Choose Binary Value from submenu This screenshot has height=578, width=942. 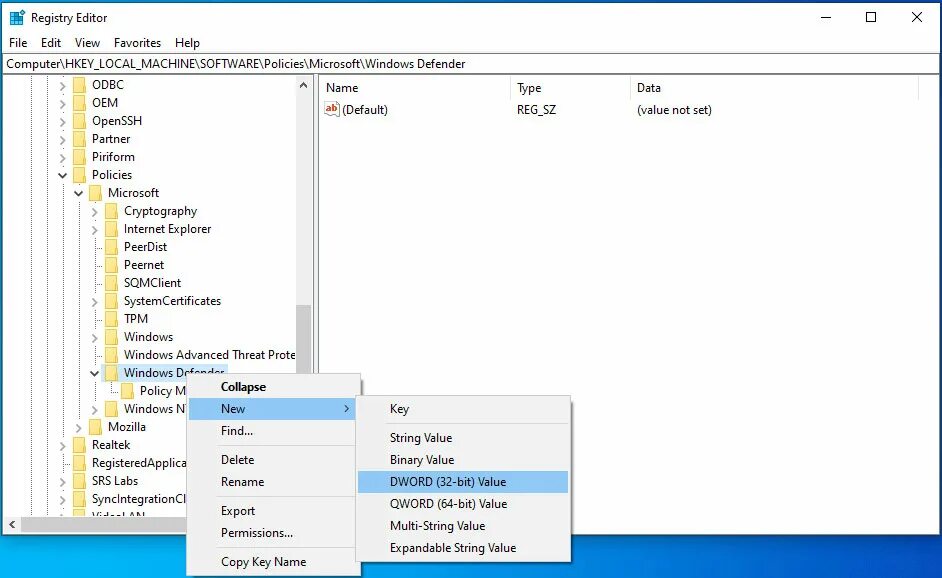(x=463, y=460)
